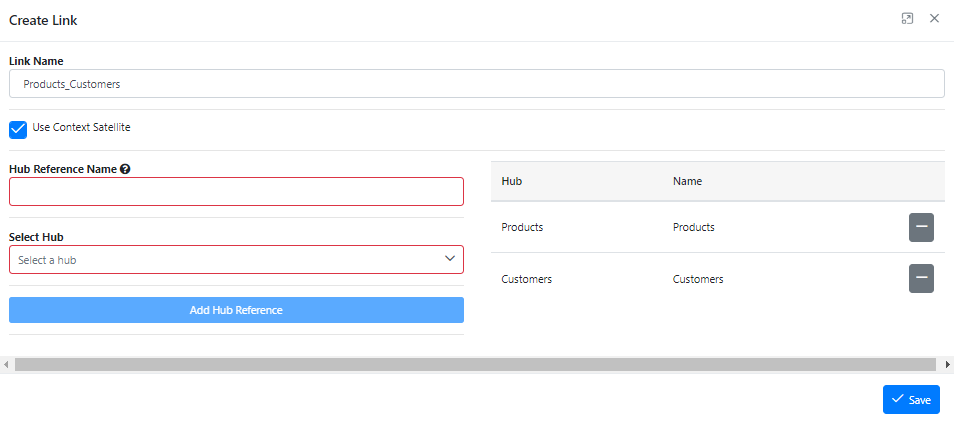The image size is (954, 424).
Task: Click into the Hub Reference Name field
Action: 236,192
